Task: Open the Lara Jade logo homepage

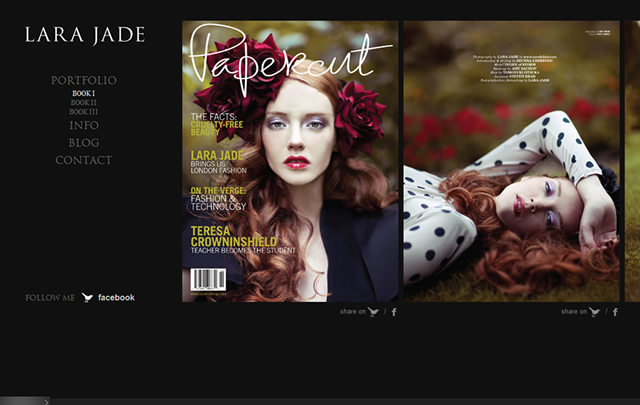Action: (85, 35)
